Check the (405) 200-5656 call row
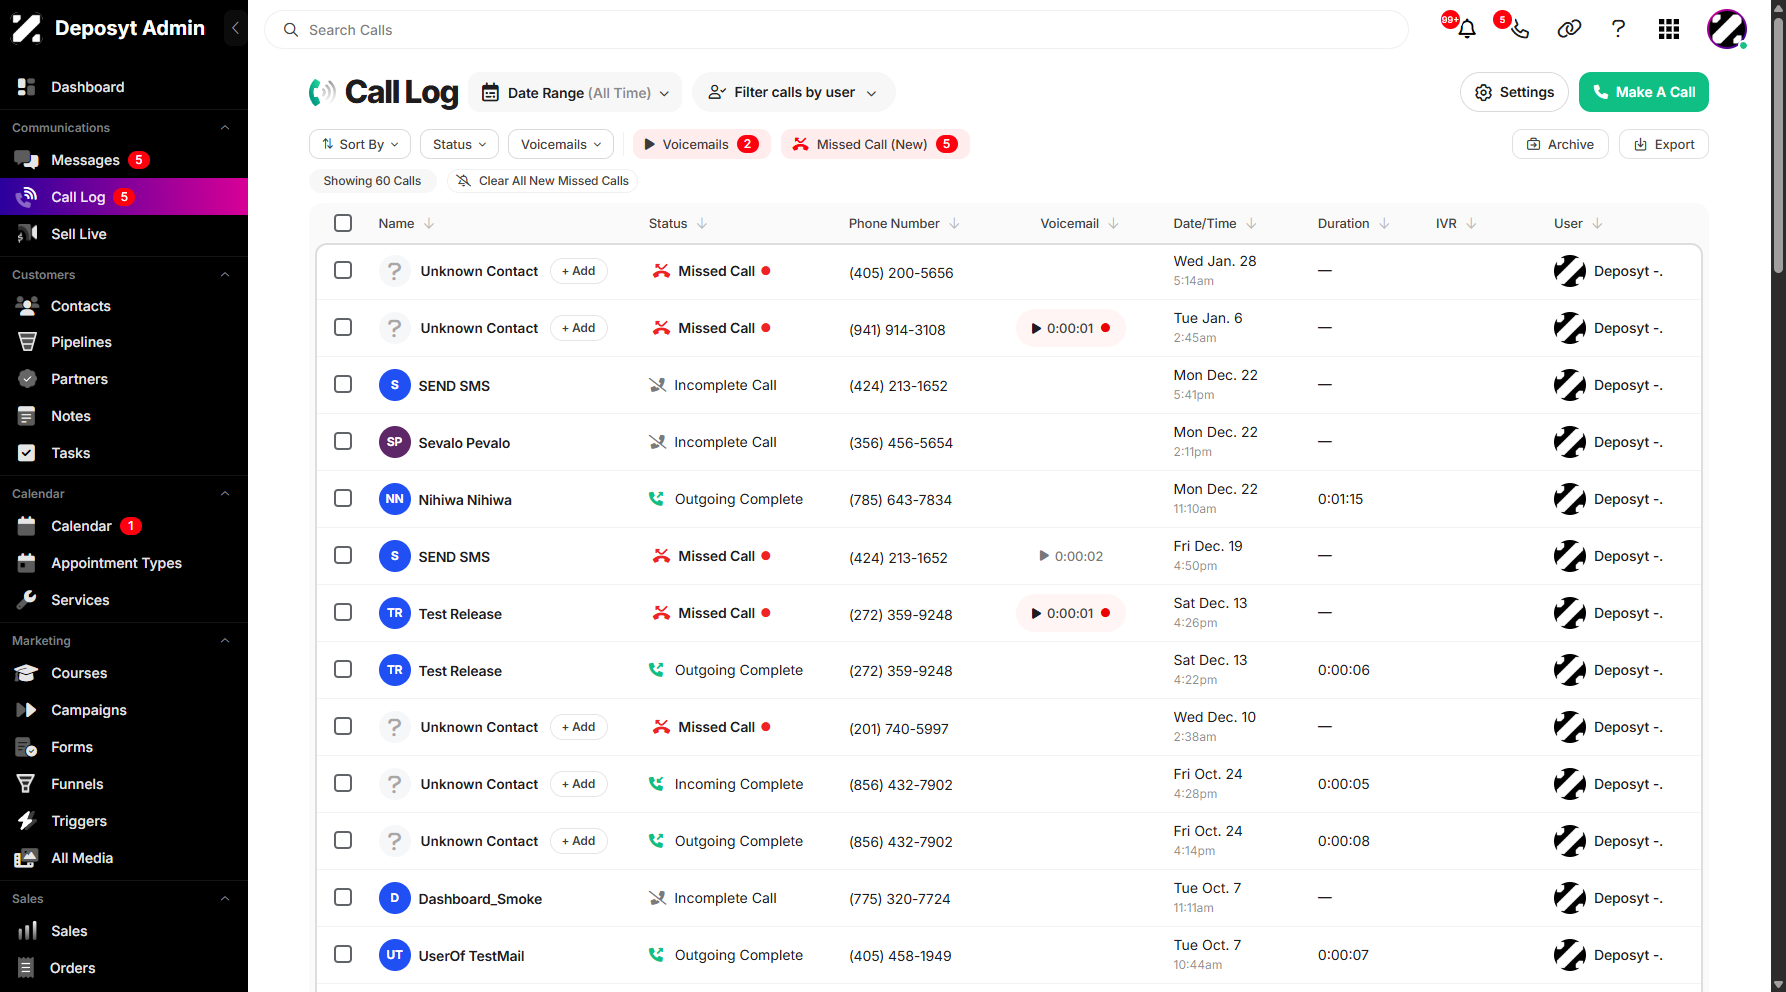Image resolution: width=1786 pixels, height=992 pixels. pos(343,270)
